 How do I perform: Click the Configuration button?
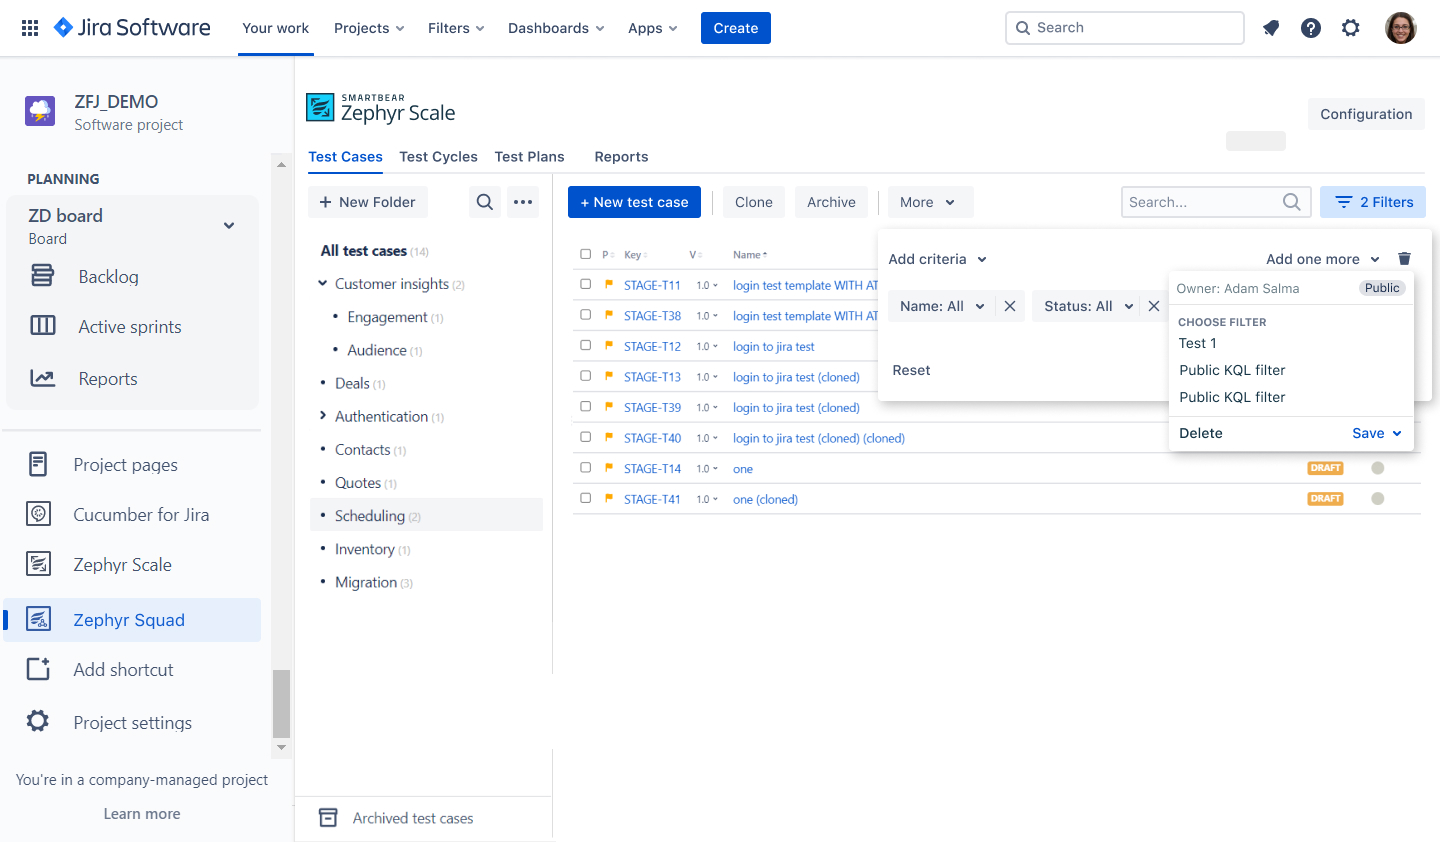(x=1366, y=114)
